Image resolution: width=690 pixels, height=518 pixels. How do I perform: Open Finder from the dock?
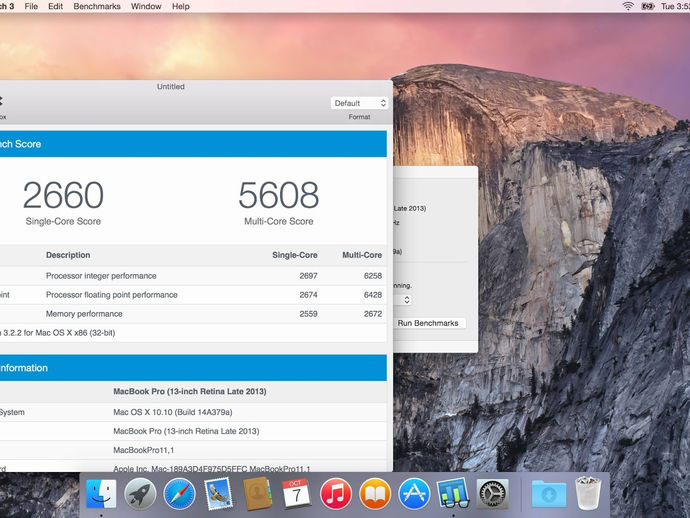tap(101, 493)
